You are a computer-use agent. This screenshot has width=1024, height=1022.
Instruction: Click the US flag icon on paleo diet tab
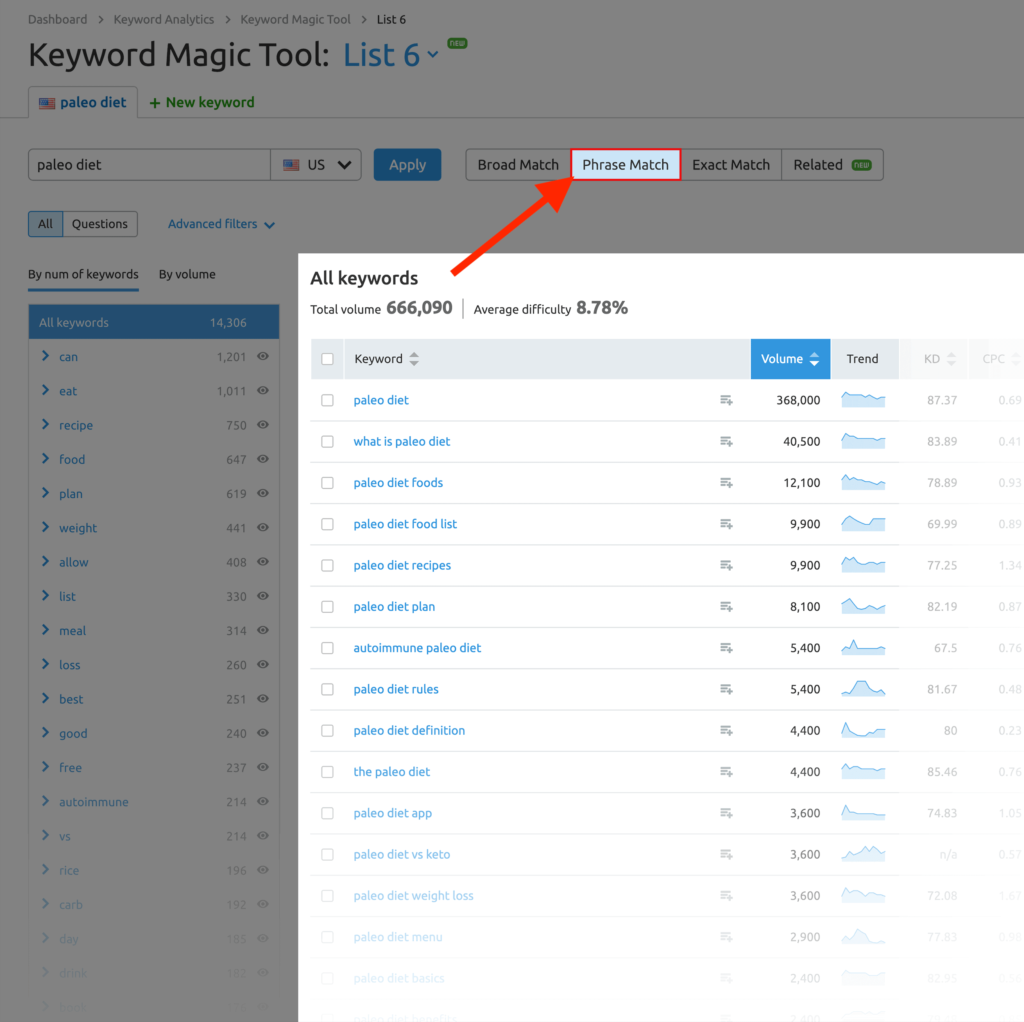click(46, 102)
